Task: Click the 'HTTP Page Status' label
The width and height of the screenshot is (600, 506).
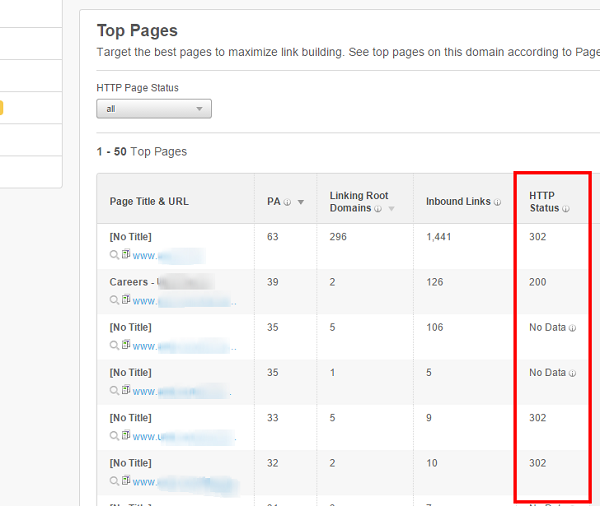Action: click(137, 88)
